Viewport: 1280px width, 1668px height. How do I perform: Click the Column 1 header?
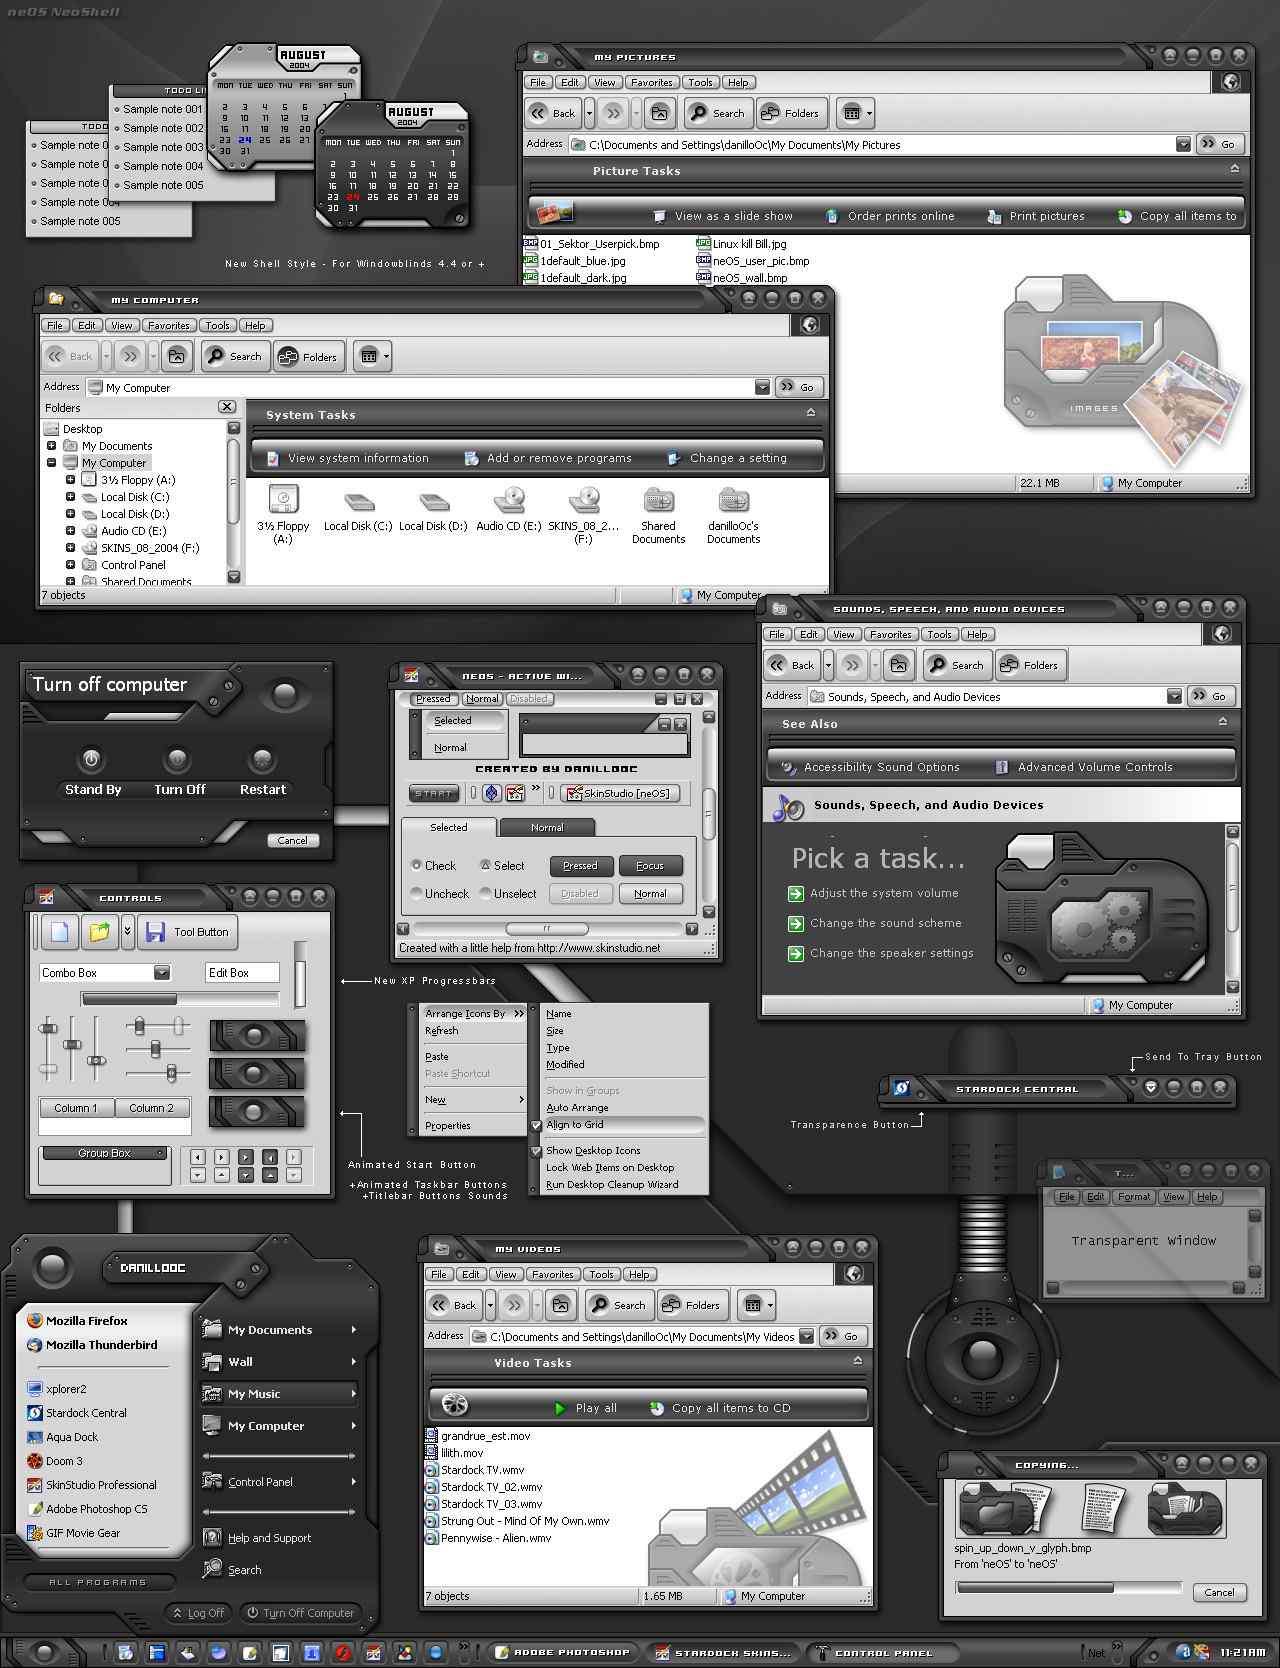(x=76, y=1108)
